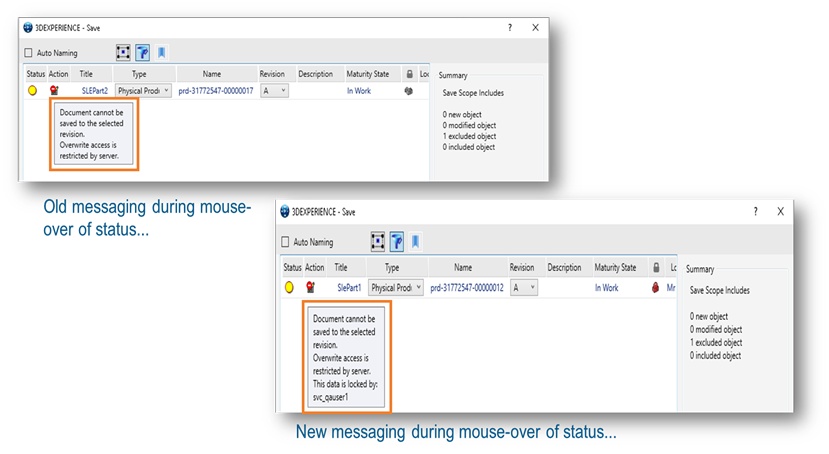Screen dimensions: 829x454
Task: Click In Work state for SLEPart2
Action: tap(359, 91)
